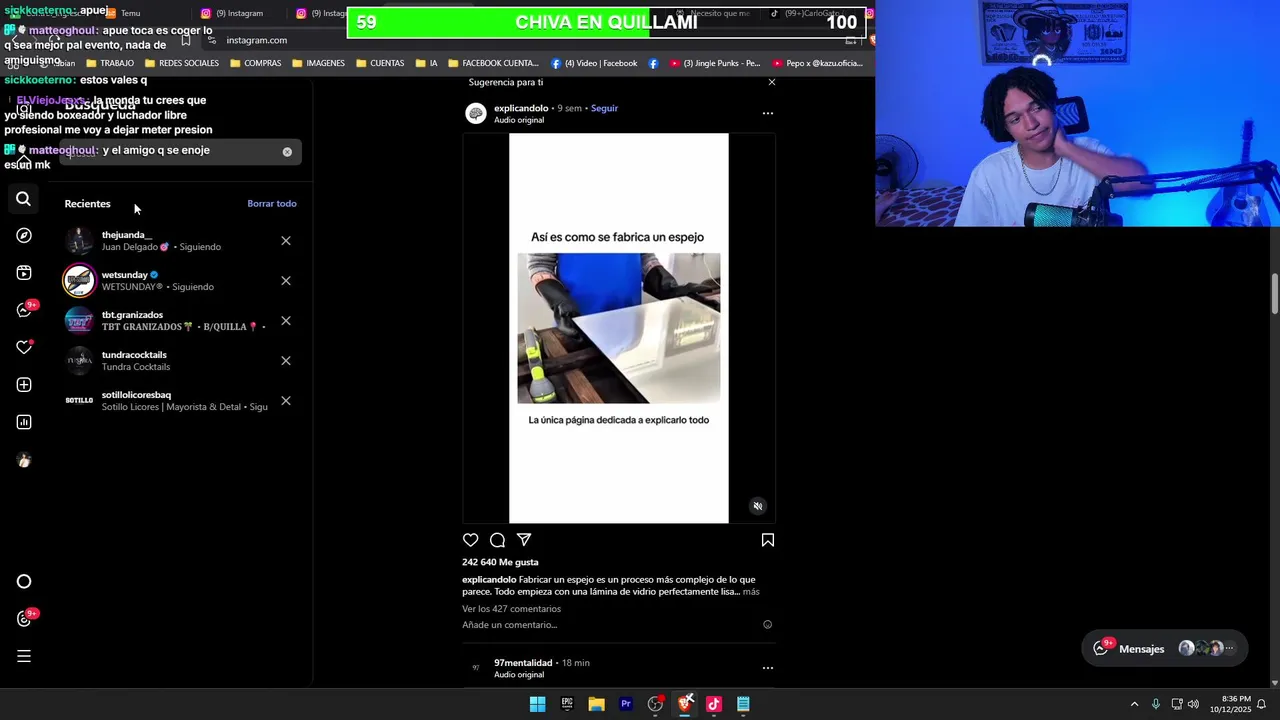Open File Explorer from taskbar
1280x720 pixels.
click(596, 704)
